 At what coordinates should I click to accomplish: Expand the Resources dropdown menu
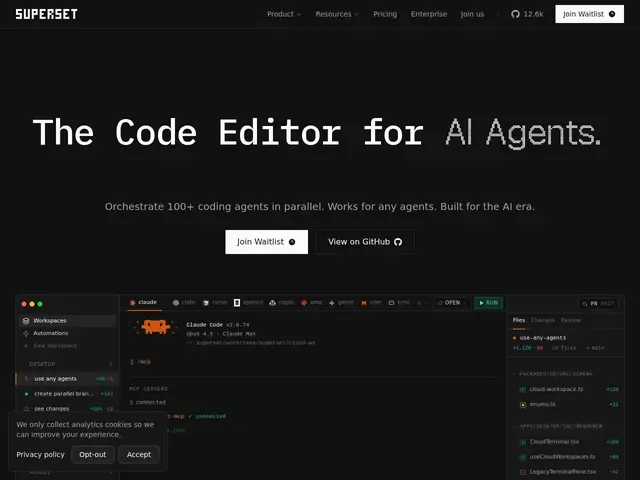tap(337, 14)
